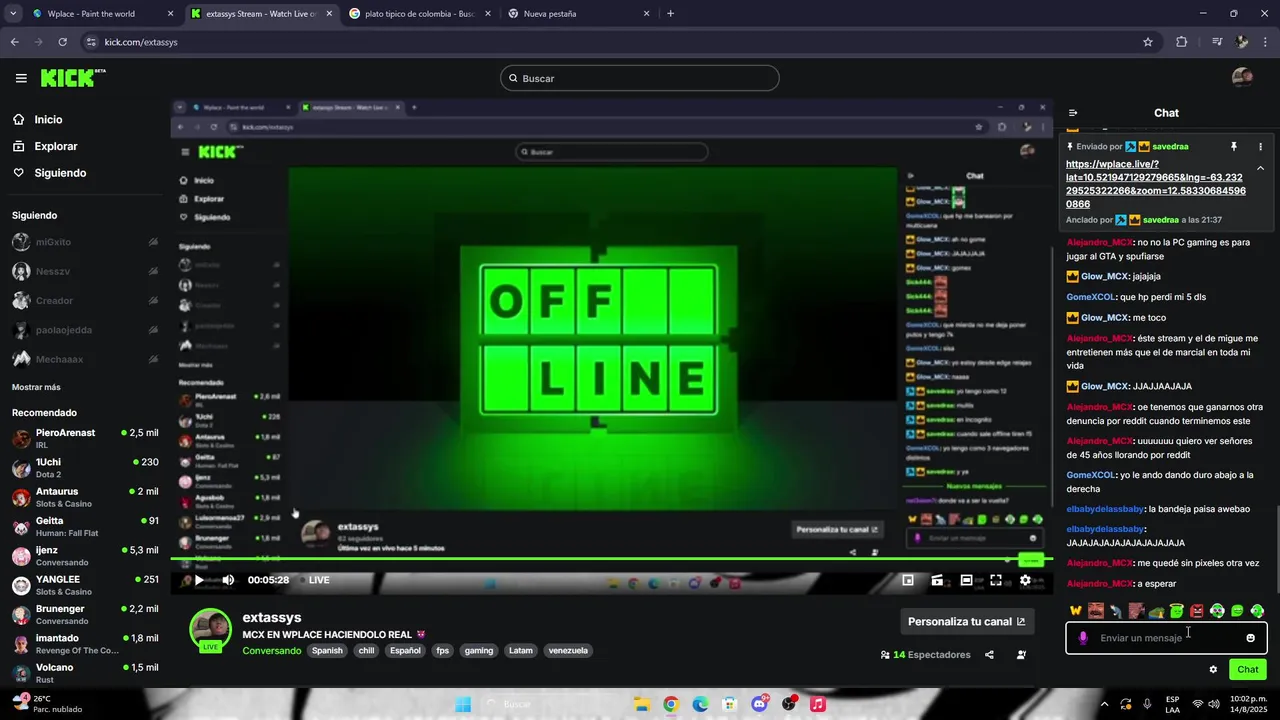Insert the red angry emote
This screenshot has height=720, width=1280.
point(1197,611)
